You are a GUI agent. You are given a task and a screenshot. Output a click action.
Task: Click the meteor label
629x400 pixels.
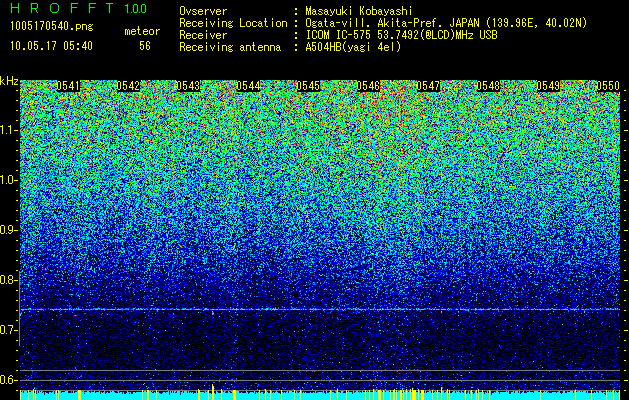[142, 31]
